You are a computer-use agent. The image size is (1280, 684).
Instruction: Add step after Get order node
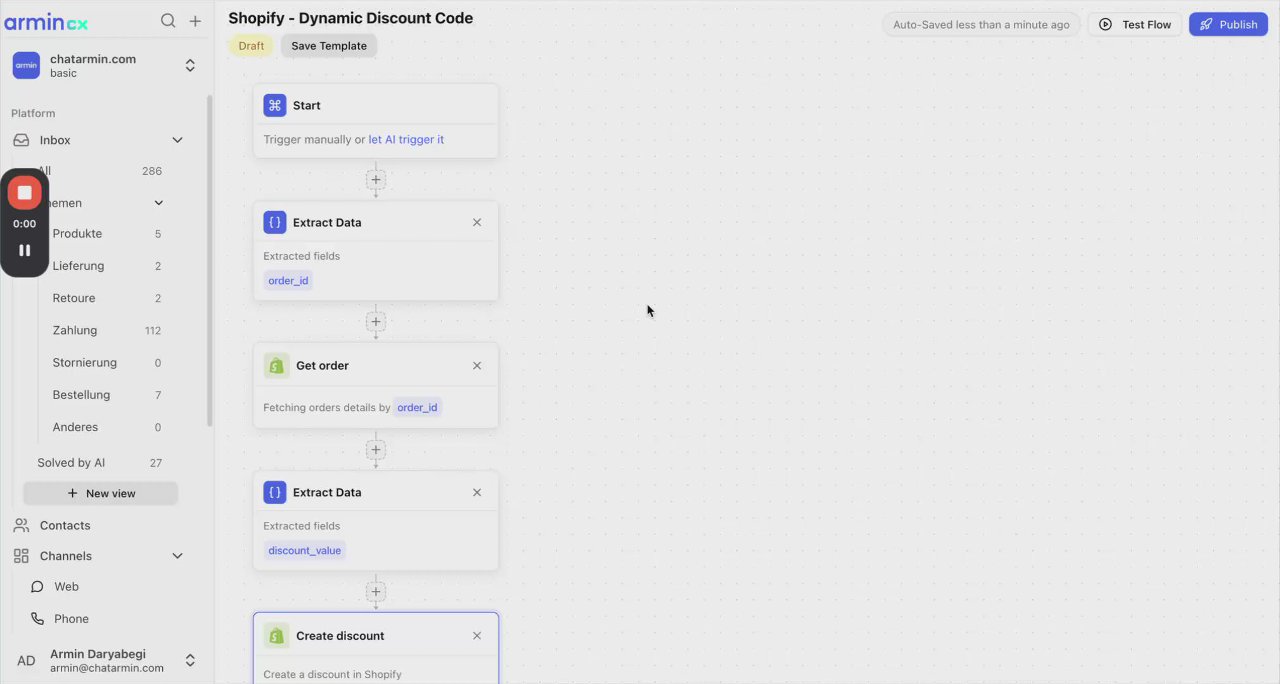(376, 450)
